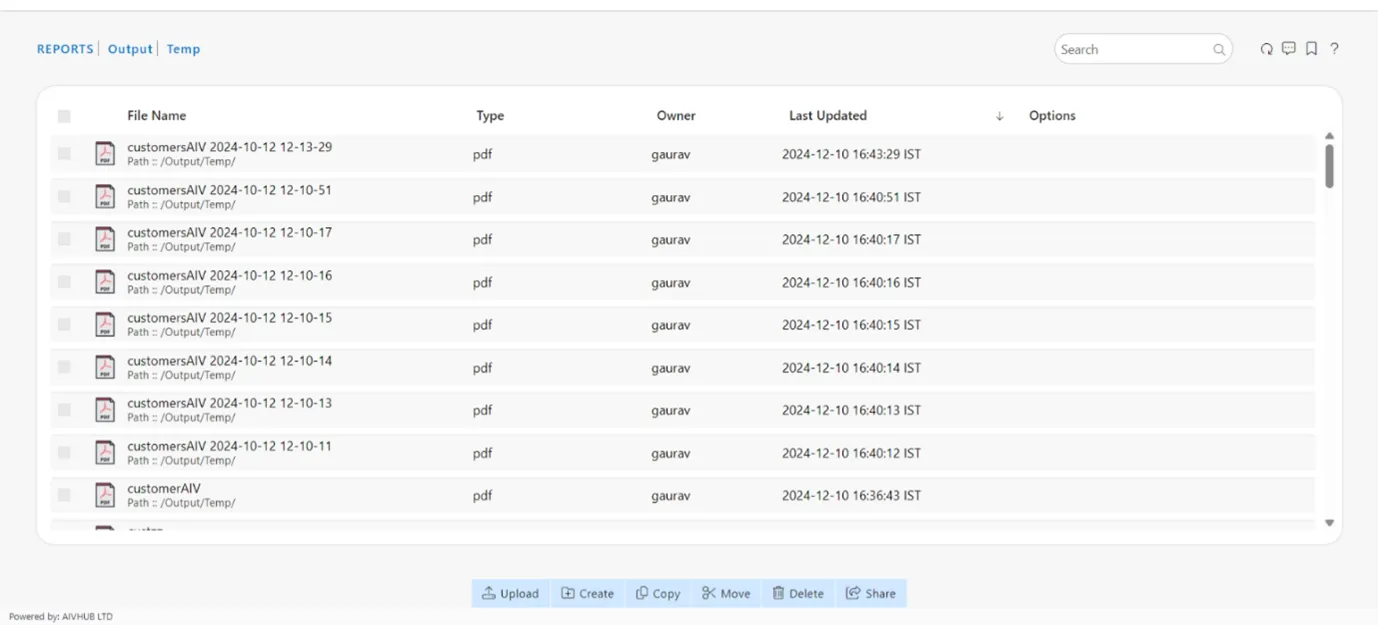Open help via question mark icon
Screen dimensions: 1378x625
[x=1334, y=49]
